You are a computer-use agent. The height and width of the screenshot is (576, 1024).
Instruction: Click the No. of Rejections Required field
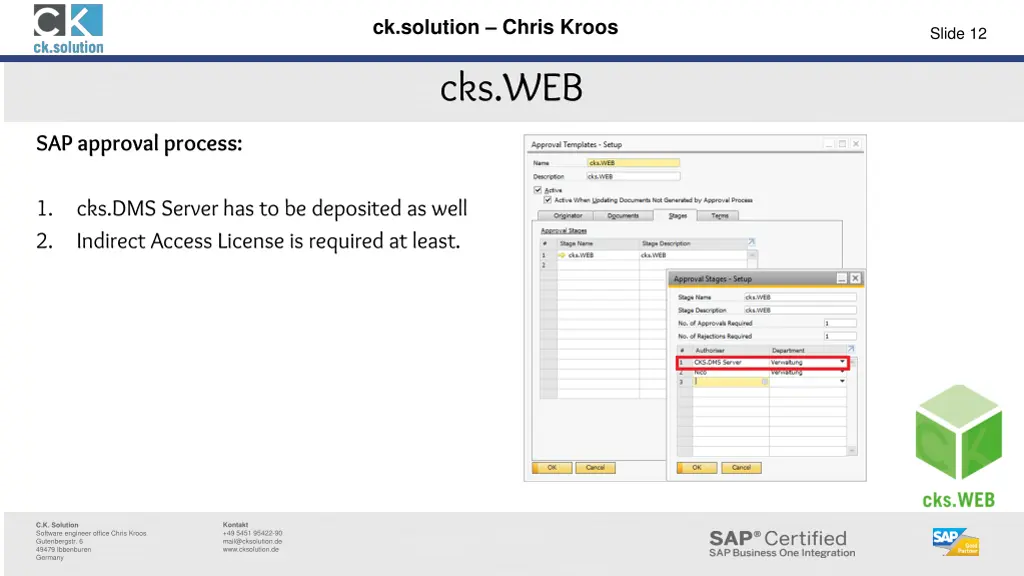coord(840,336)
